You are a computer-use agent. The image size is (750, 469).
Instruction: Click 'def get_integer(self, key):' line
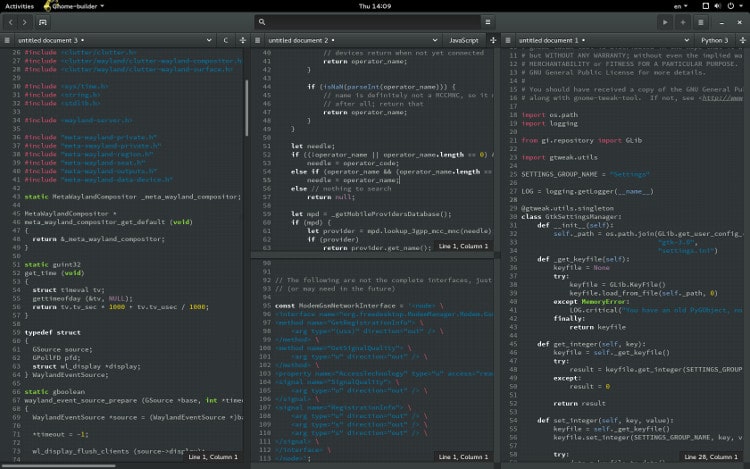(592, 344)
